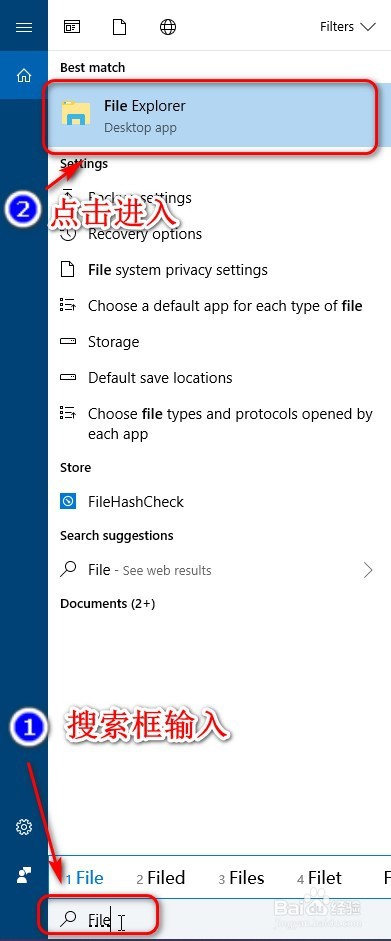Click the File system privacy page icon
The height and width of the screenshot is (941, 391).
pos(68,269)
